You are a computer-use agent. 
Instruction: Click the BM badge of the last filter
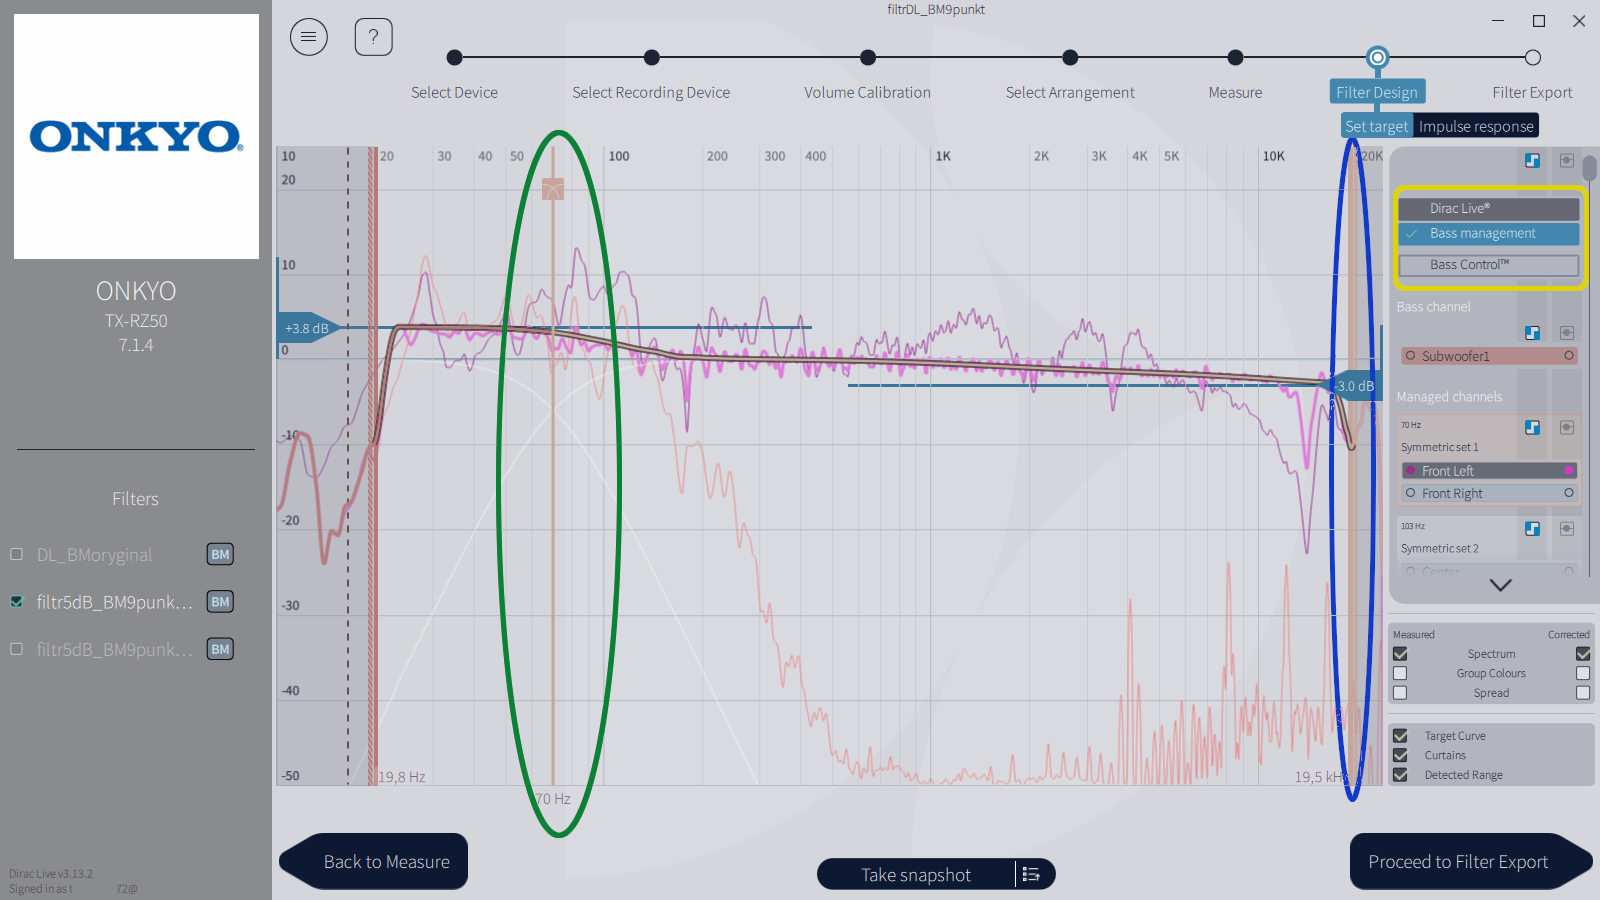click(220, 649)
